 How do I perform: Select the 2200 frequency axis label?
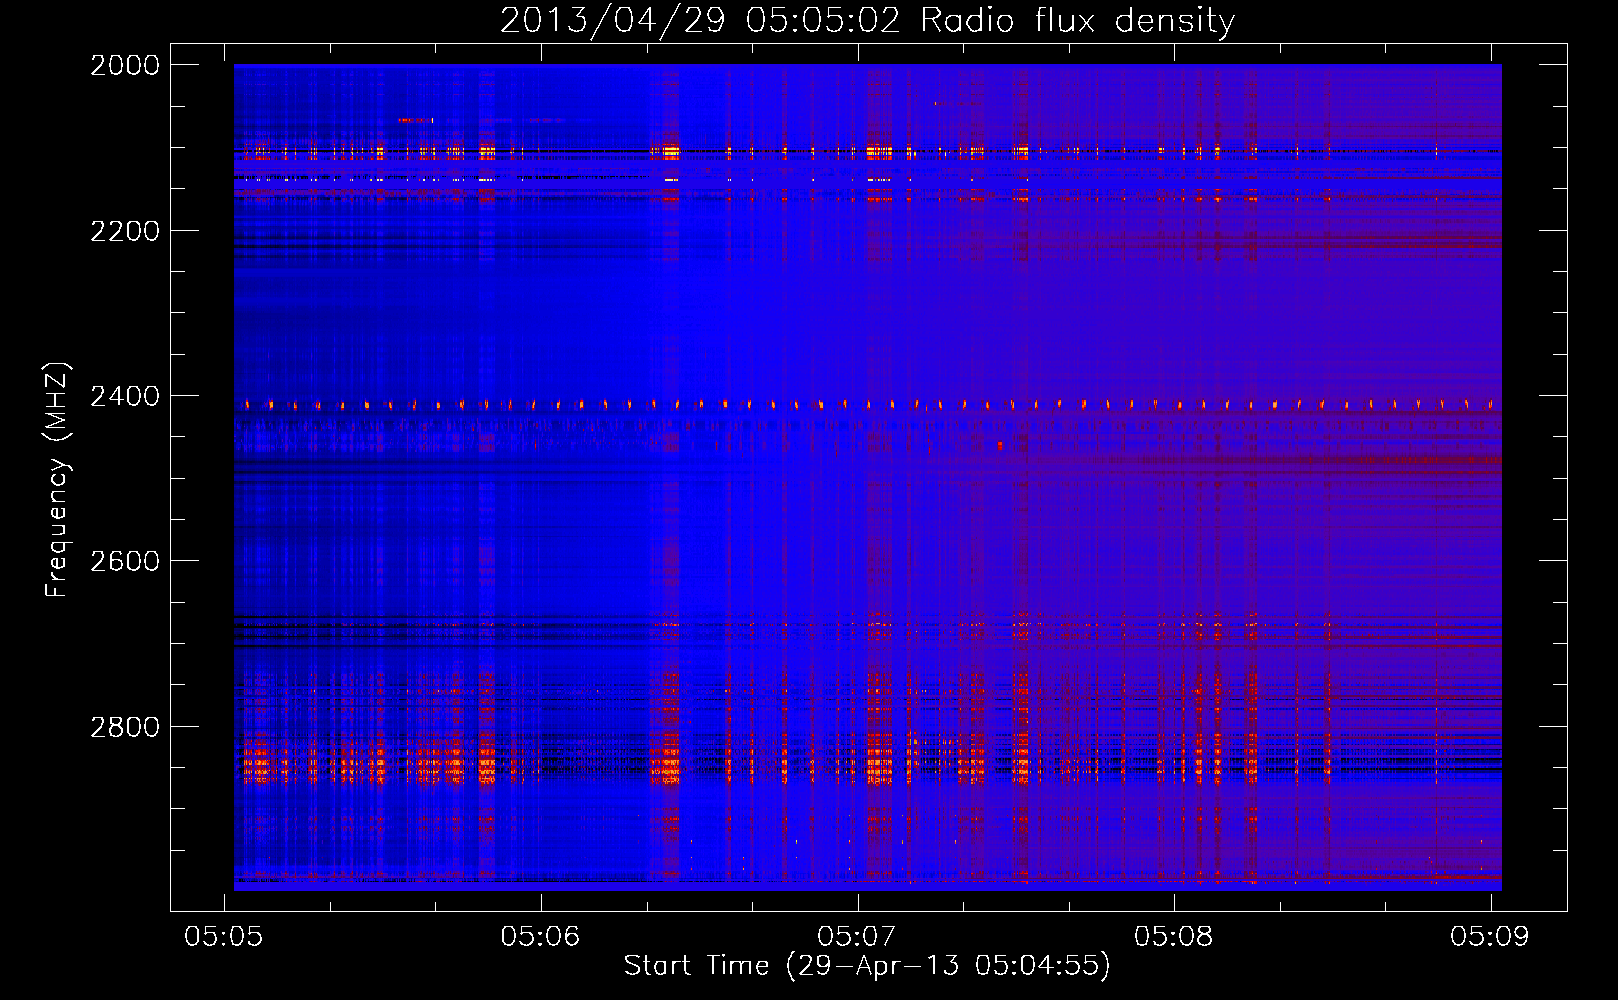click(x=125, y=231)
